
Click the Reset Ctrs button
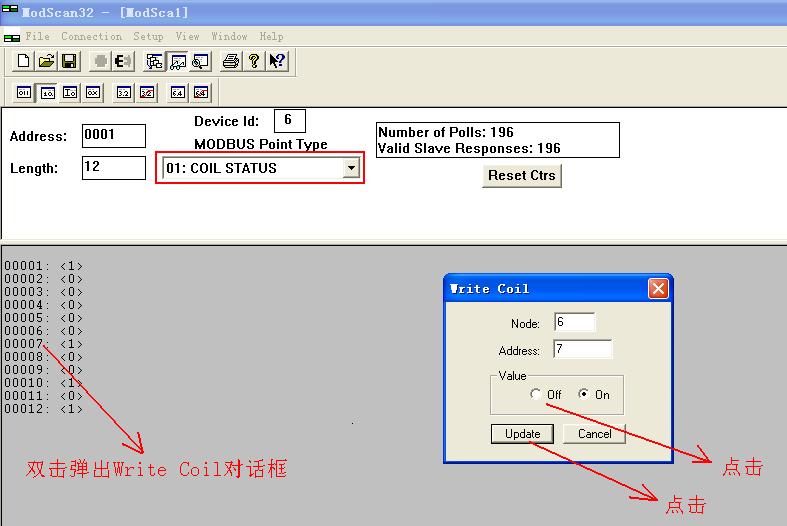click(x=521, y=176)
